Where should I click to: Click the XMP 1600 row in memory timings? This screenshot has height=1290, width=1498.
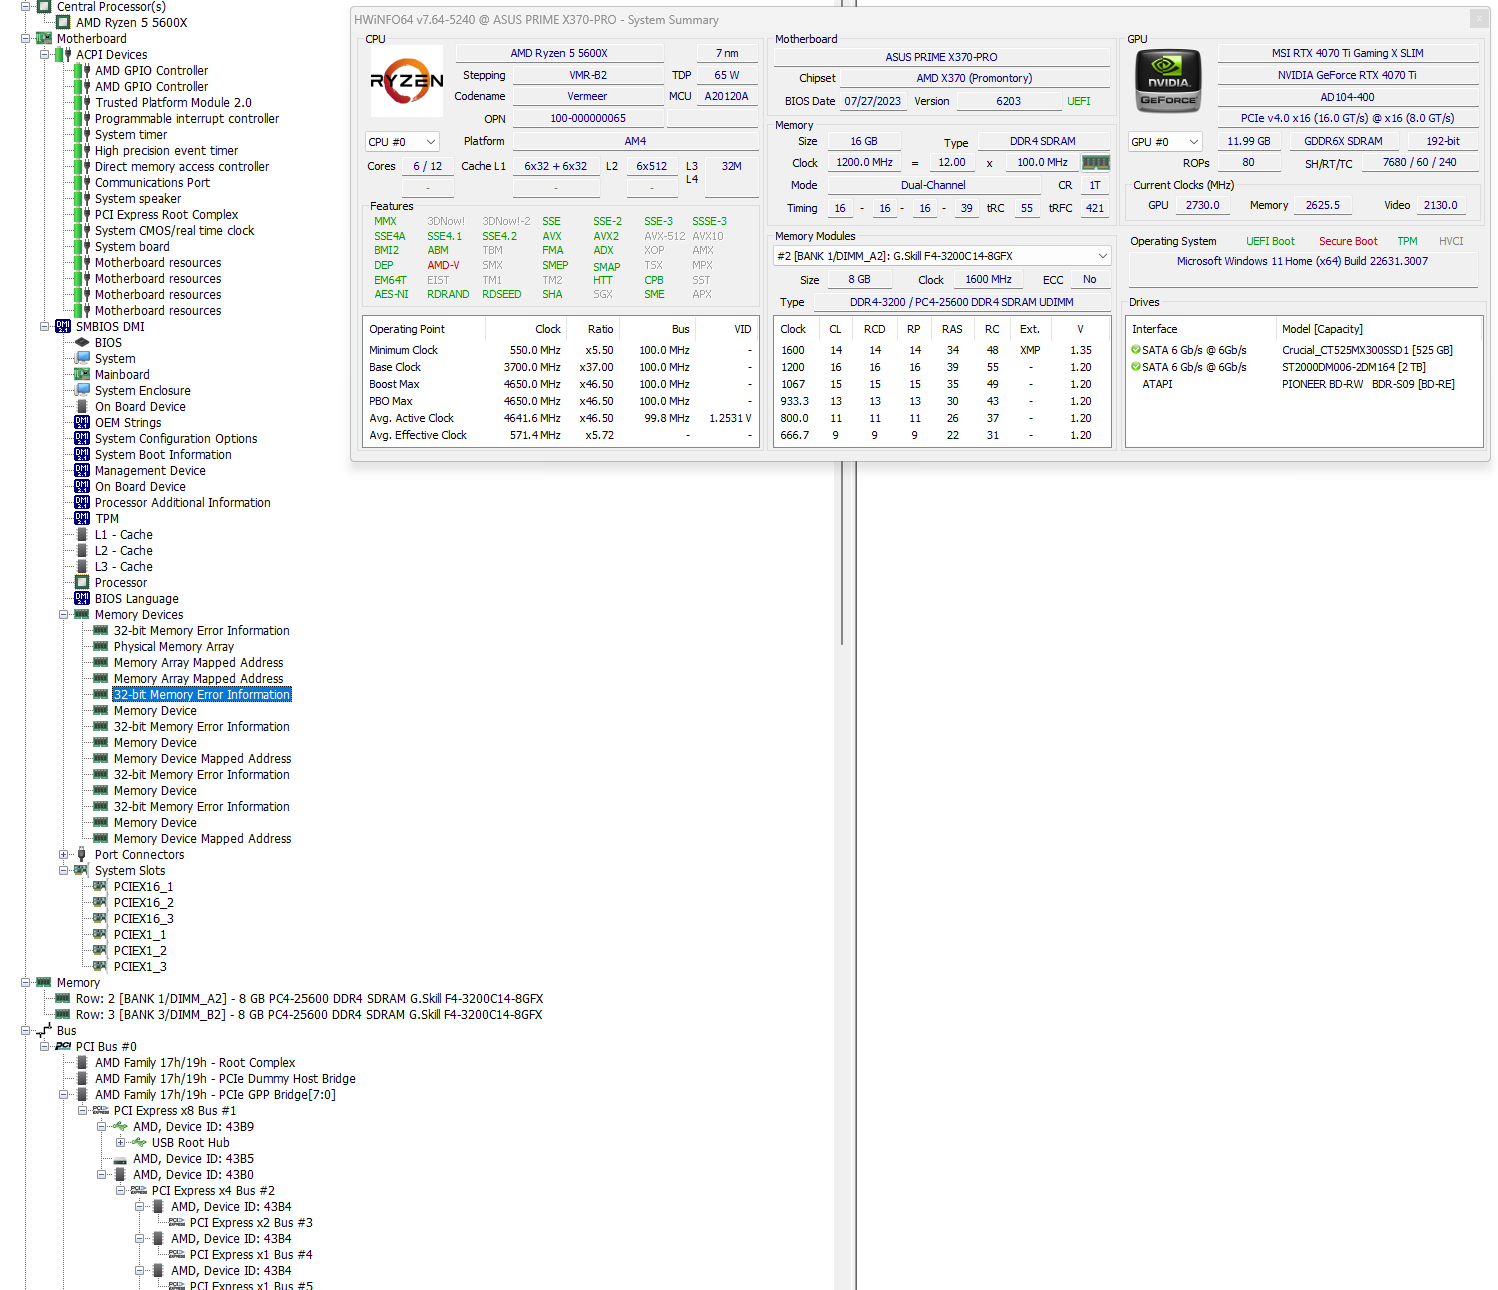(x=941, y=350)
